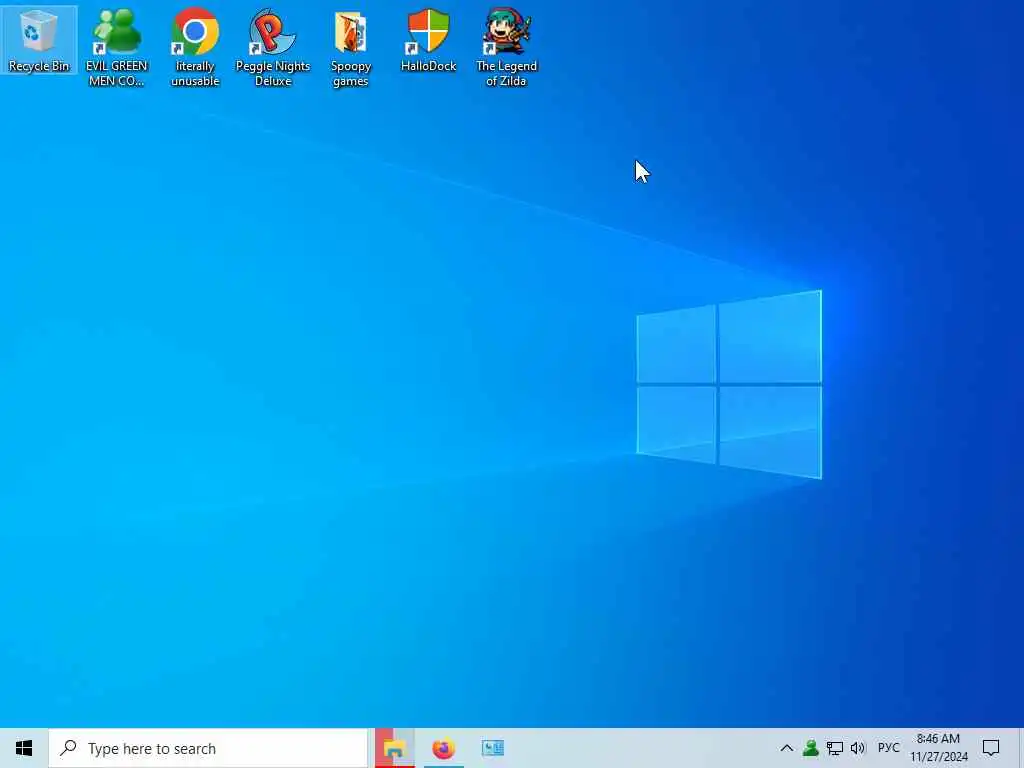This screenshot has width=1024, height=768.
Task: Select the HalloDock shield shortcut
Action: 428,40
